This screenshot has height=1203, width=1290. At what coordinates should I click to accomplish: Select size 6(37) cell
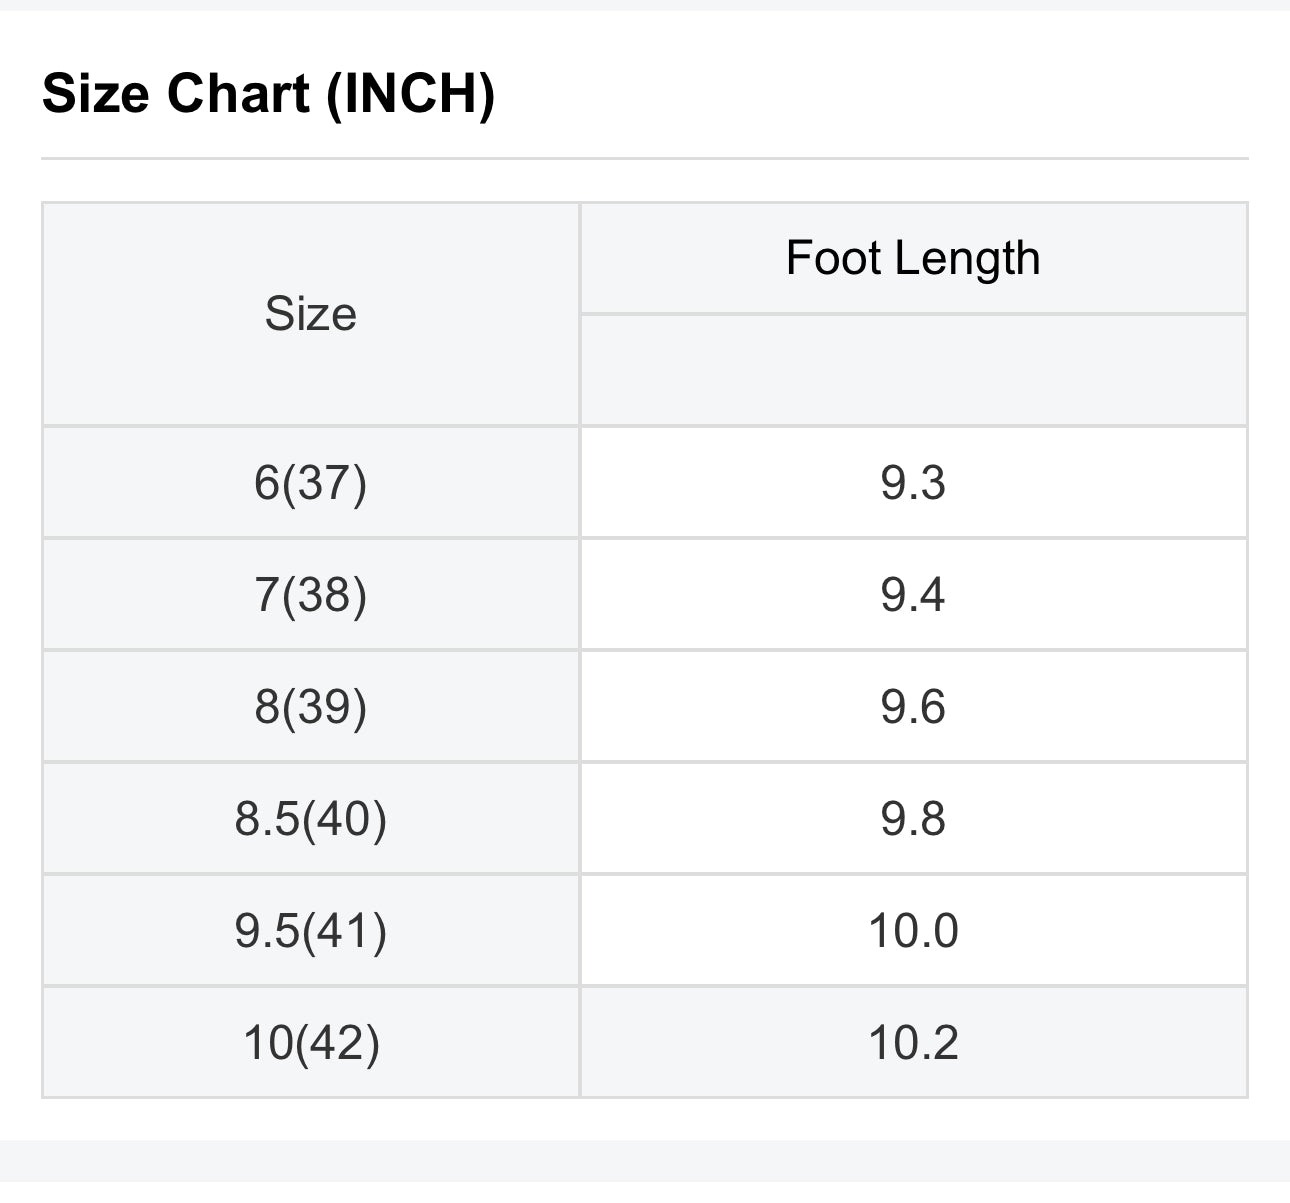click(x=311, y=482)
